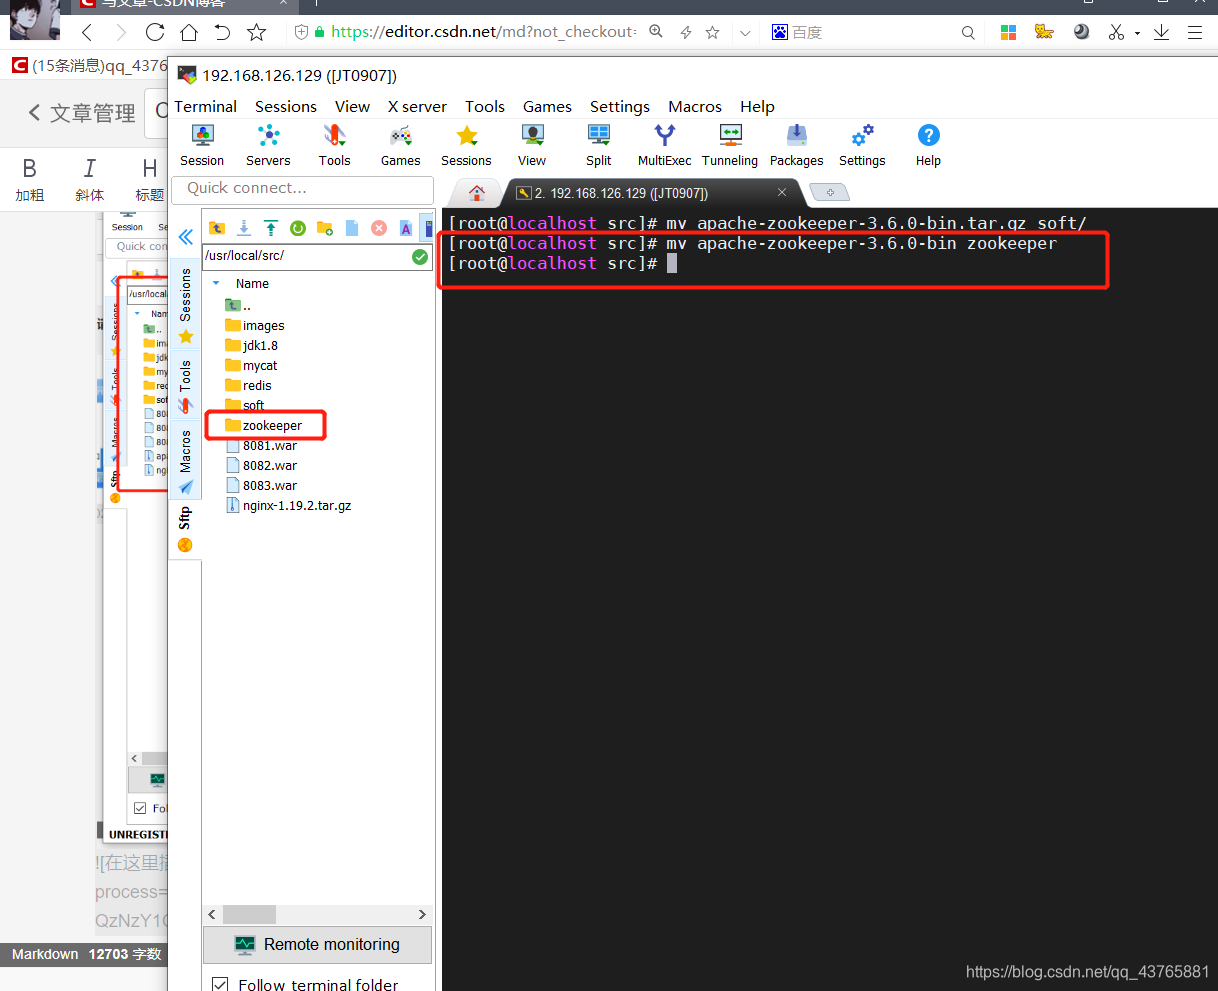Switch to the Sftp side tab
Viewport: 1218px width, 991px height.
[185, 530]
